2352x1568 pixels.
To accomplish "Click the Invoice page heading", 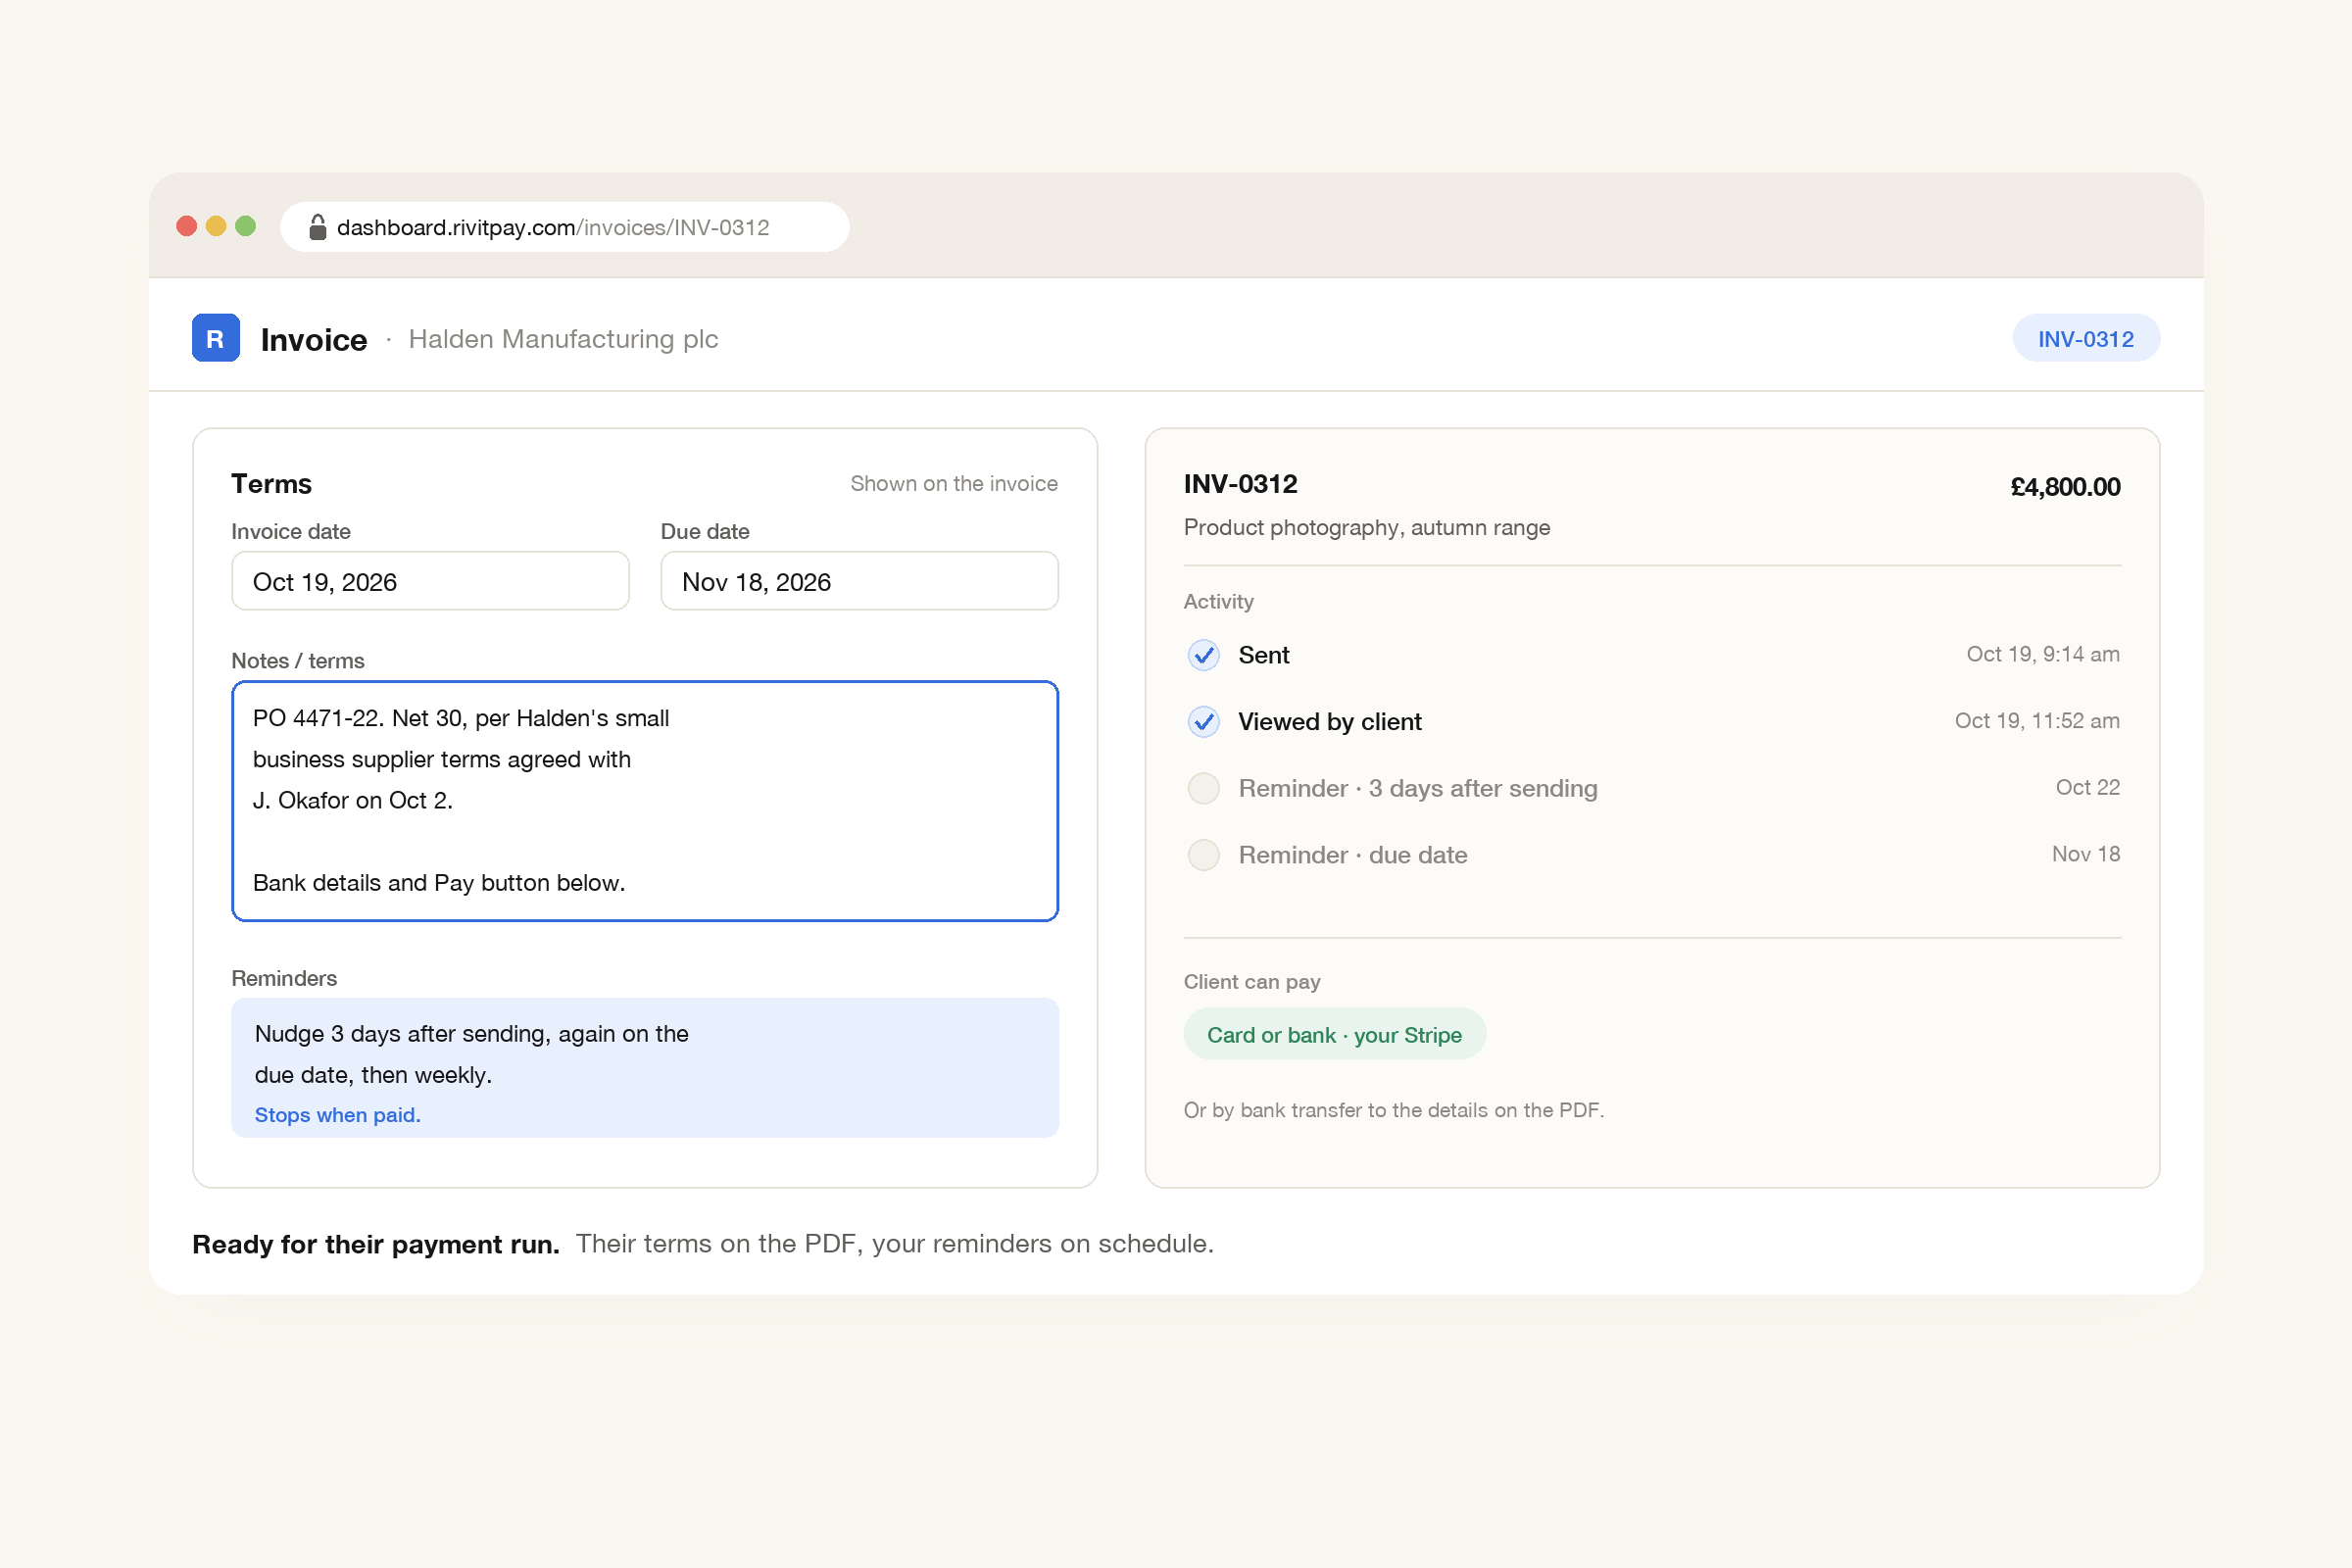I will (x=313, y=340).
